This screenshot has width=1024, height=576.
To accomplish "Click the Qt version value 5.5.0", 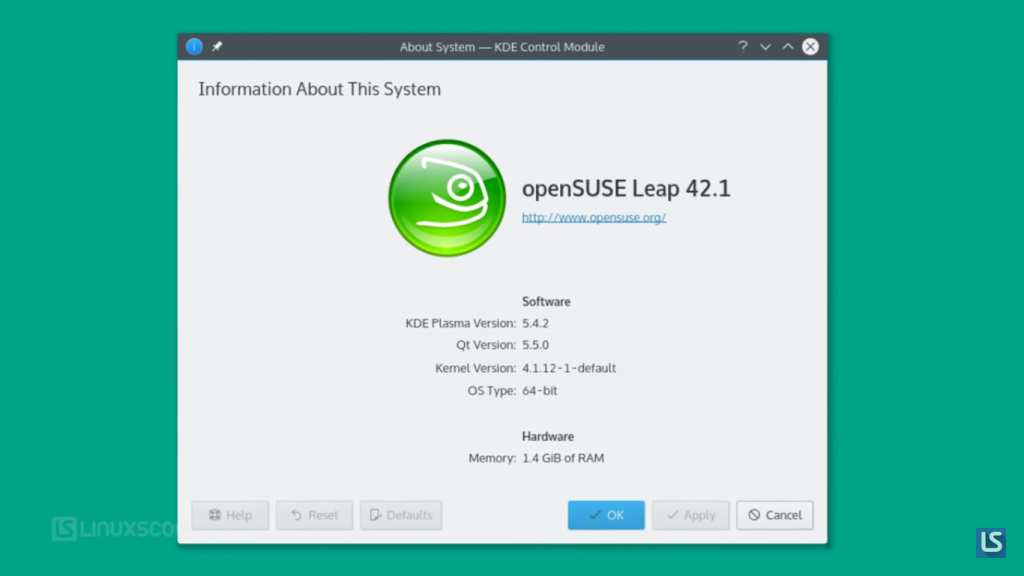I will pos(536,345).
